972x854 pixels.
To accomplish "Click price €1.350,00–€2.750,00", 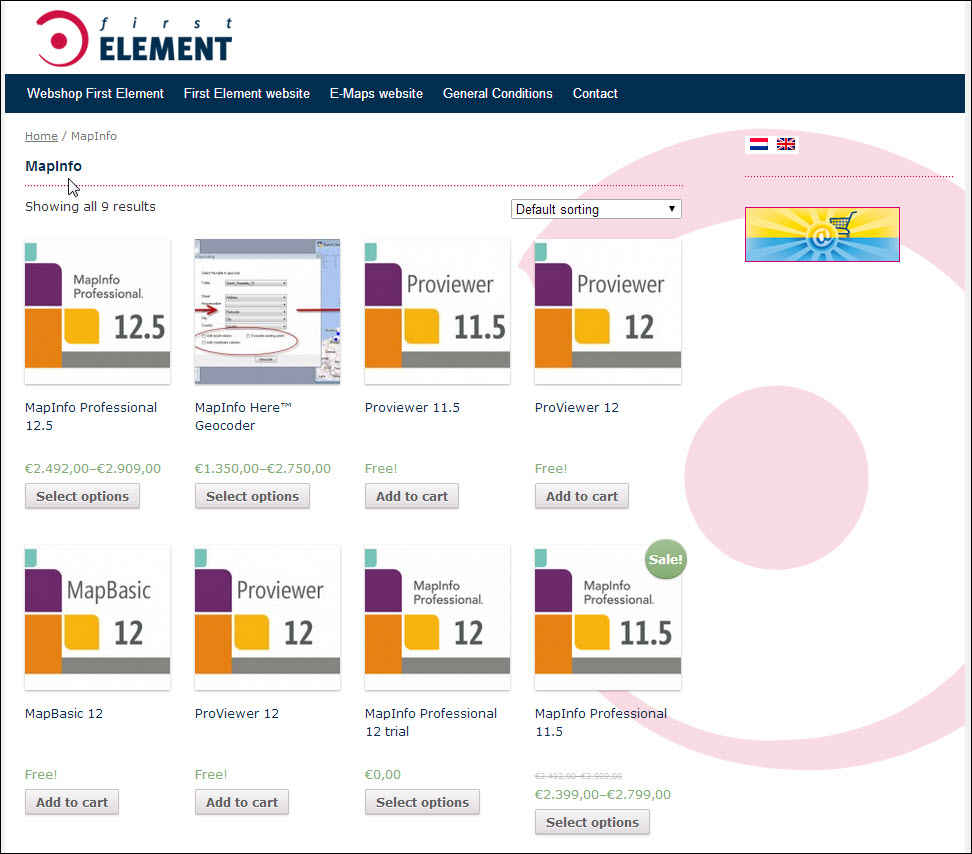I will pos(263,469).
